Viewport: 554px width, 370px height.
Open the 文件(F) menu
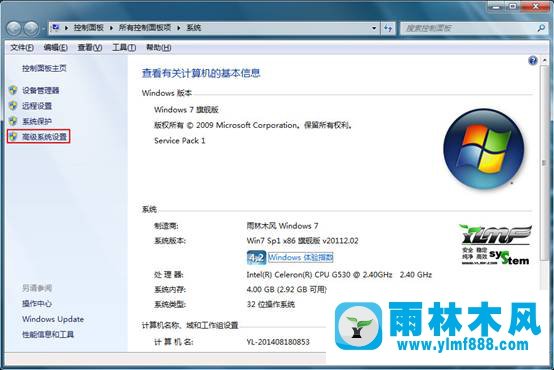point(22,47)
